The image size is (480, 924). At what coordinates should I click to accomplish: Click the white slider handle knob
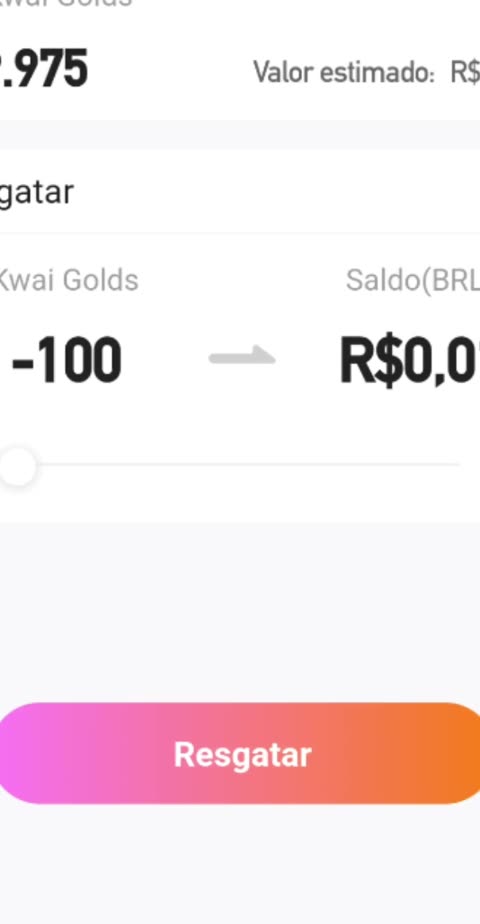tap(16, 466)
